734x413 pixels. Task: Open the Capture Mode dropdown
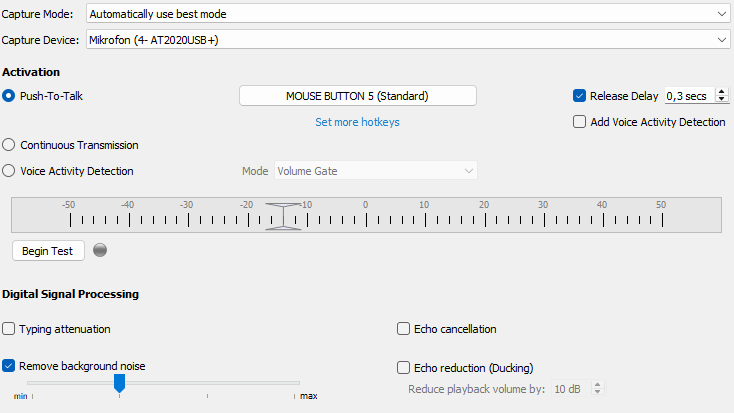click(407, 13)
